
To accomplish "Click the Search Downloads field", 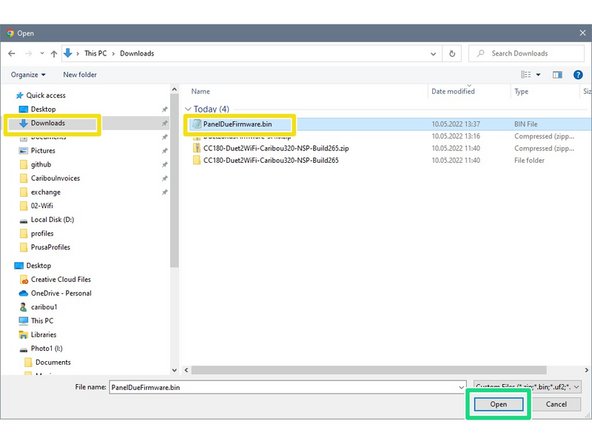I will [x=527, y=54].
